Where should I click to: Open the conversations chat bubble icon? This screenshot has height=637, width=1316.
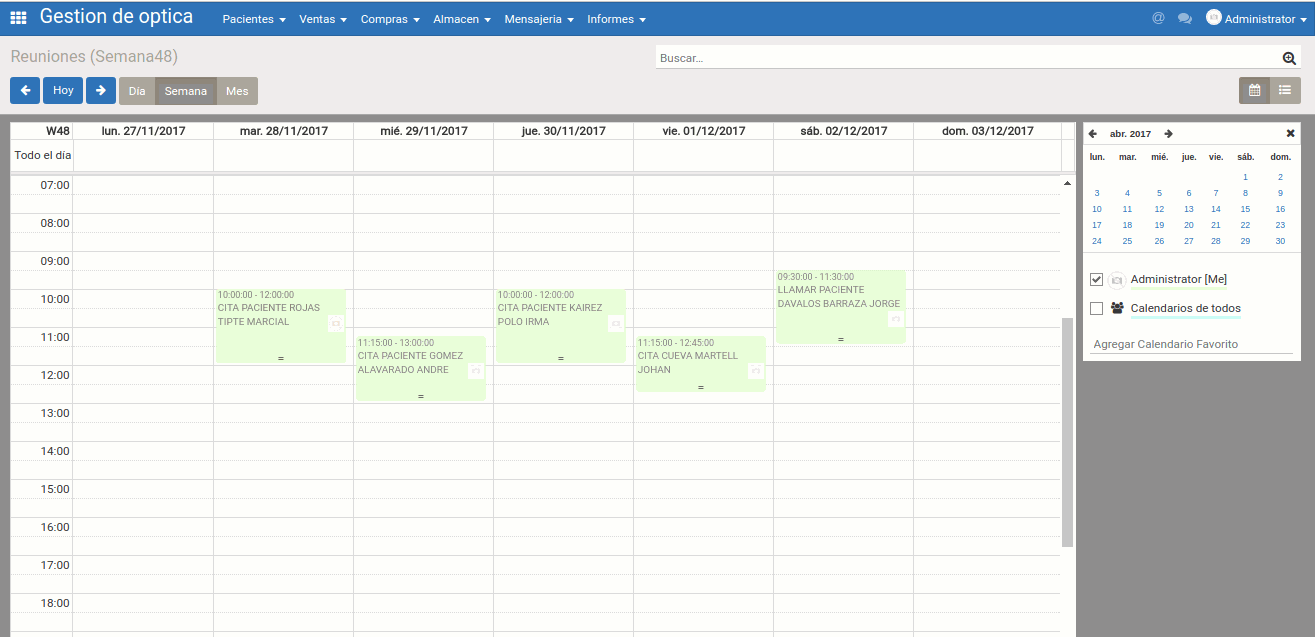(x=1185, y=19)
